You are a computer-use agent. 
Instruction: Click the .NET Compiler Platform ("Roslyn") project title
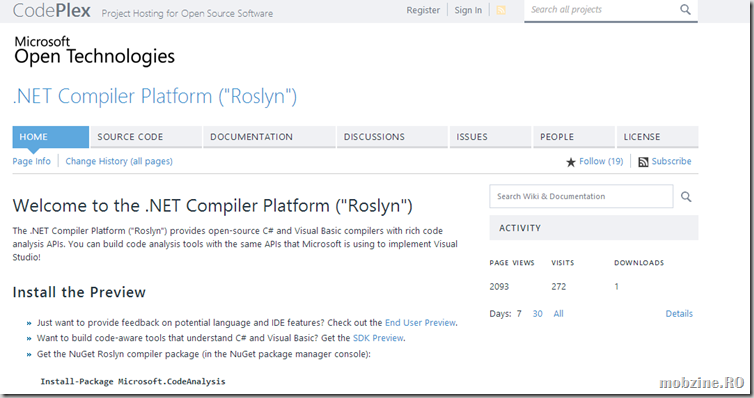click(155, 96)
